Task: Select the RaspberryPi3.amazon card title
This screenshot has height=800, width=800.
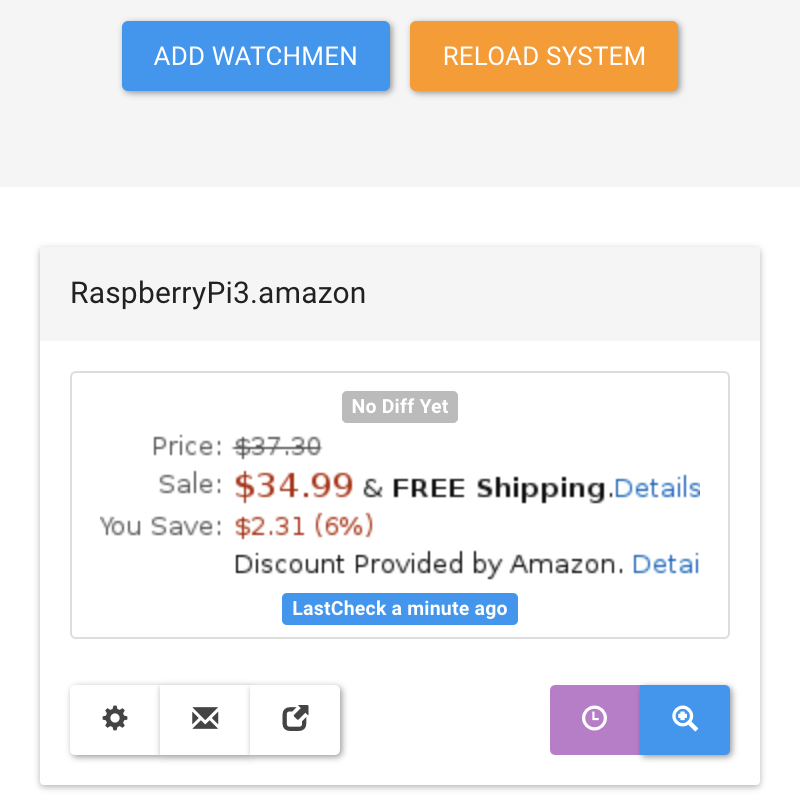Action: click(x=218, y=293)
